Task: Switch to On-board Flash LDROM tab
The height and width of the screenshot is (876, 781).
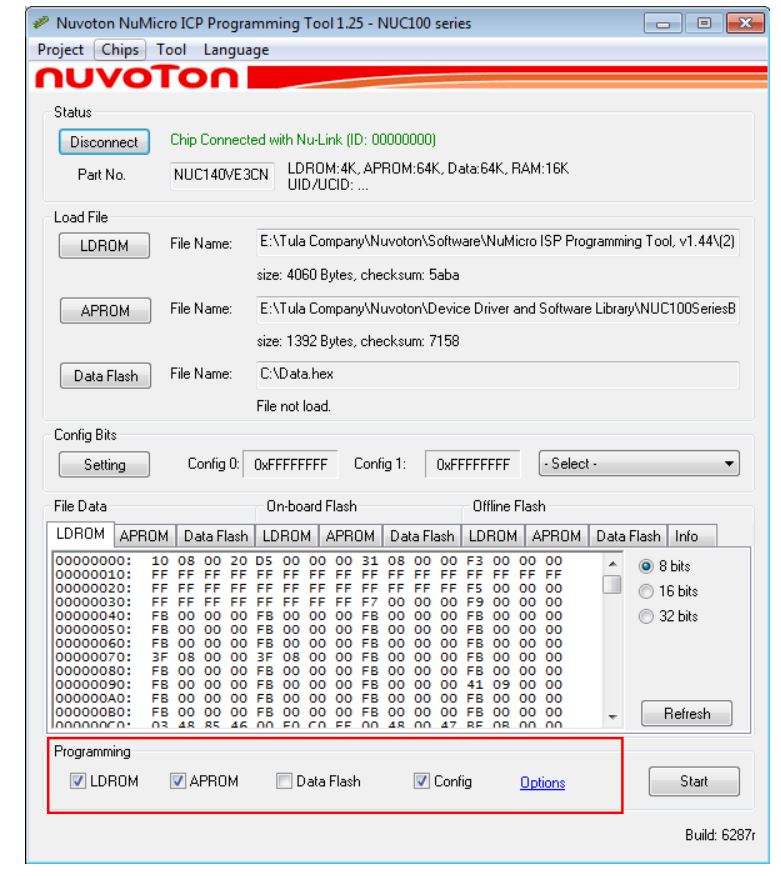Action: coord(287,536)
